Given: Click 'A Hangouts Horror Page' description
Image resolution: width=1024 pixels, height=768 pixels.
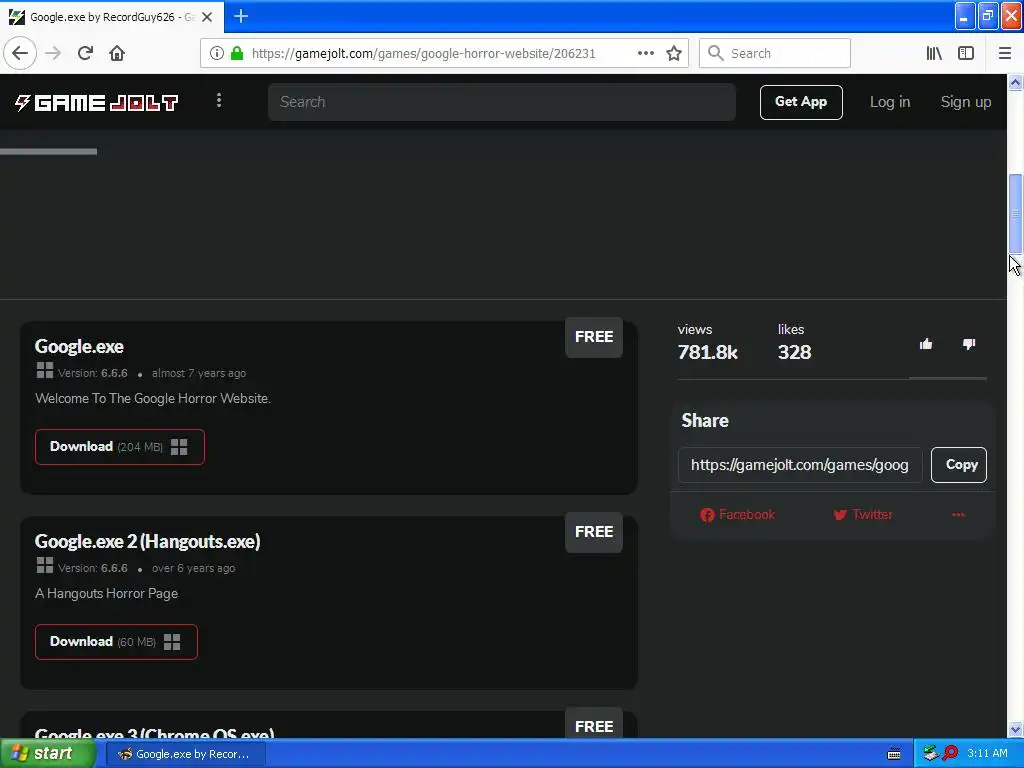Looking at the screenshot, I should [x=106, y=594].
